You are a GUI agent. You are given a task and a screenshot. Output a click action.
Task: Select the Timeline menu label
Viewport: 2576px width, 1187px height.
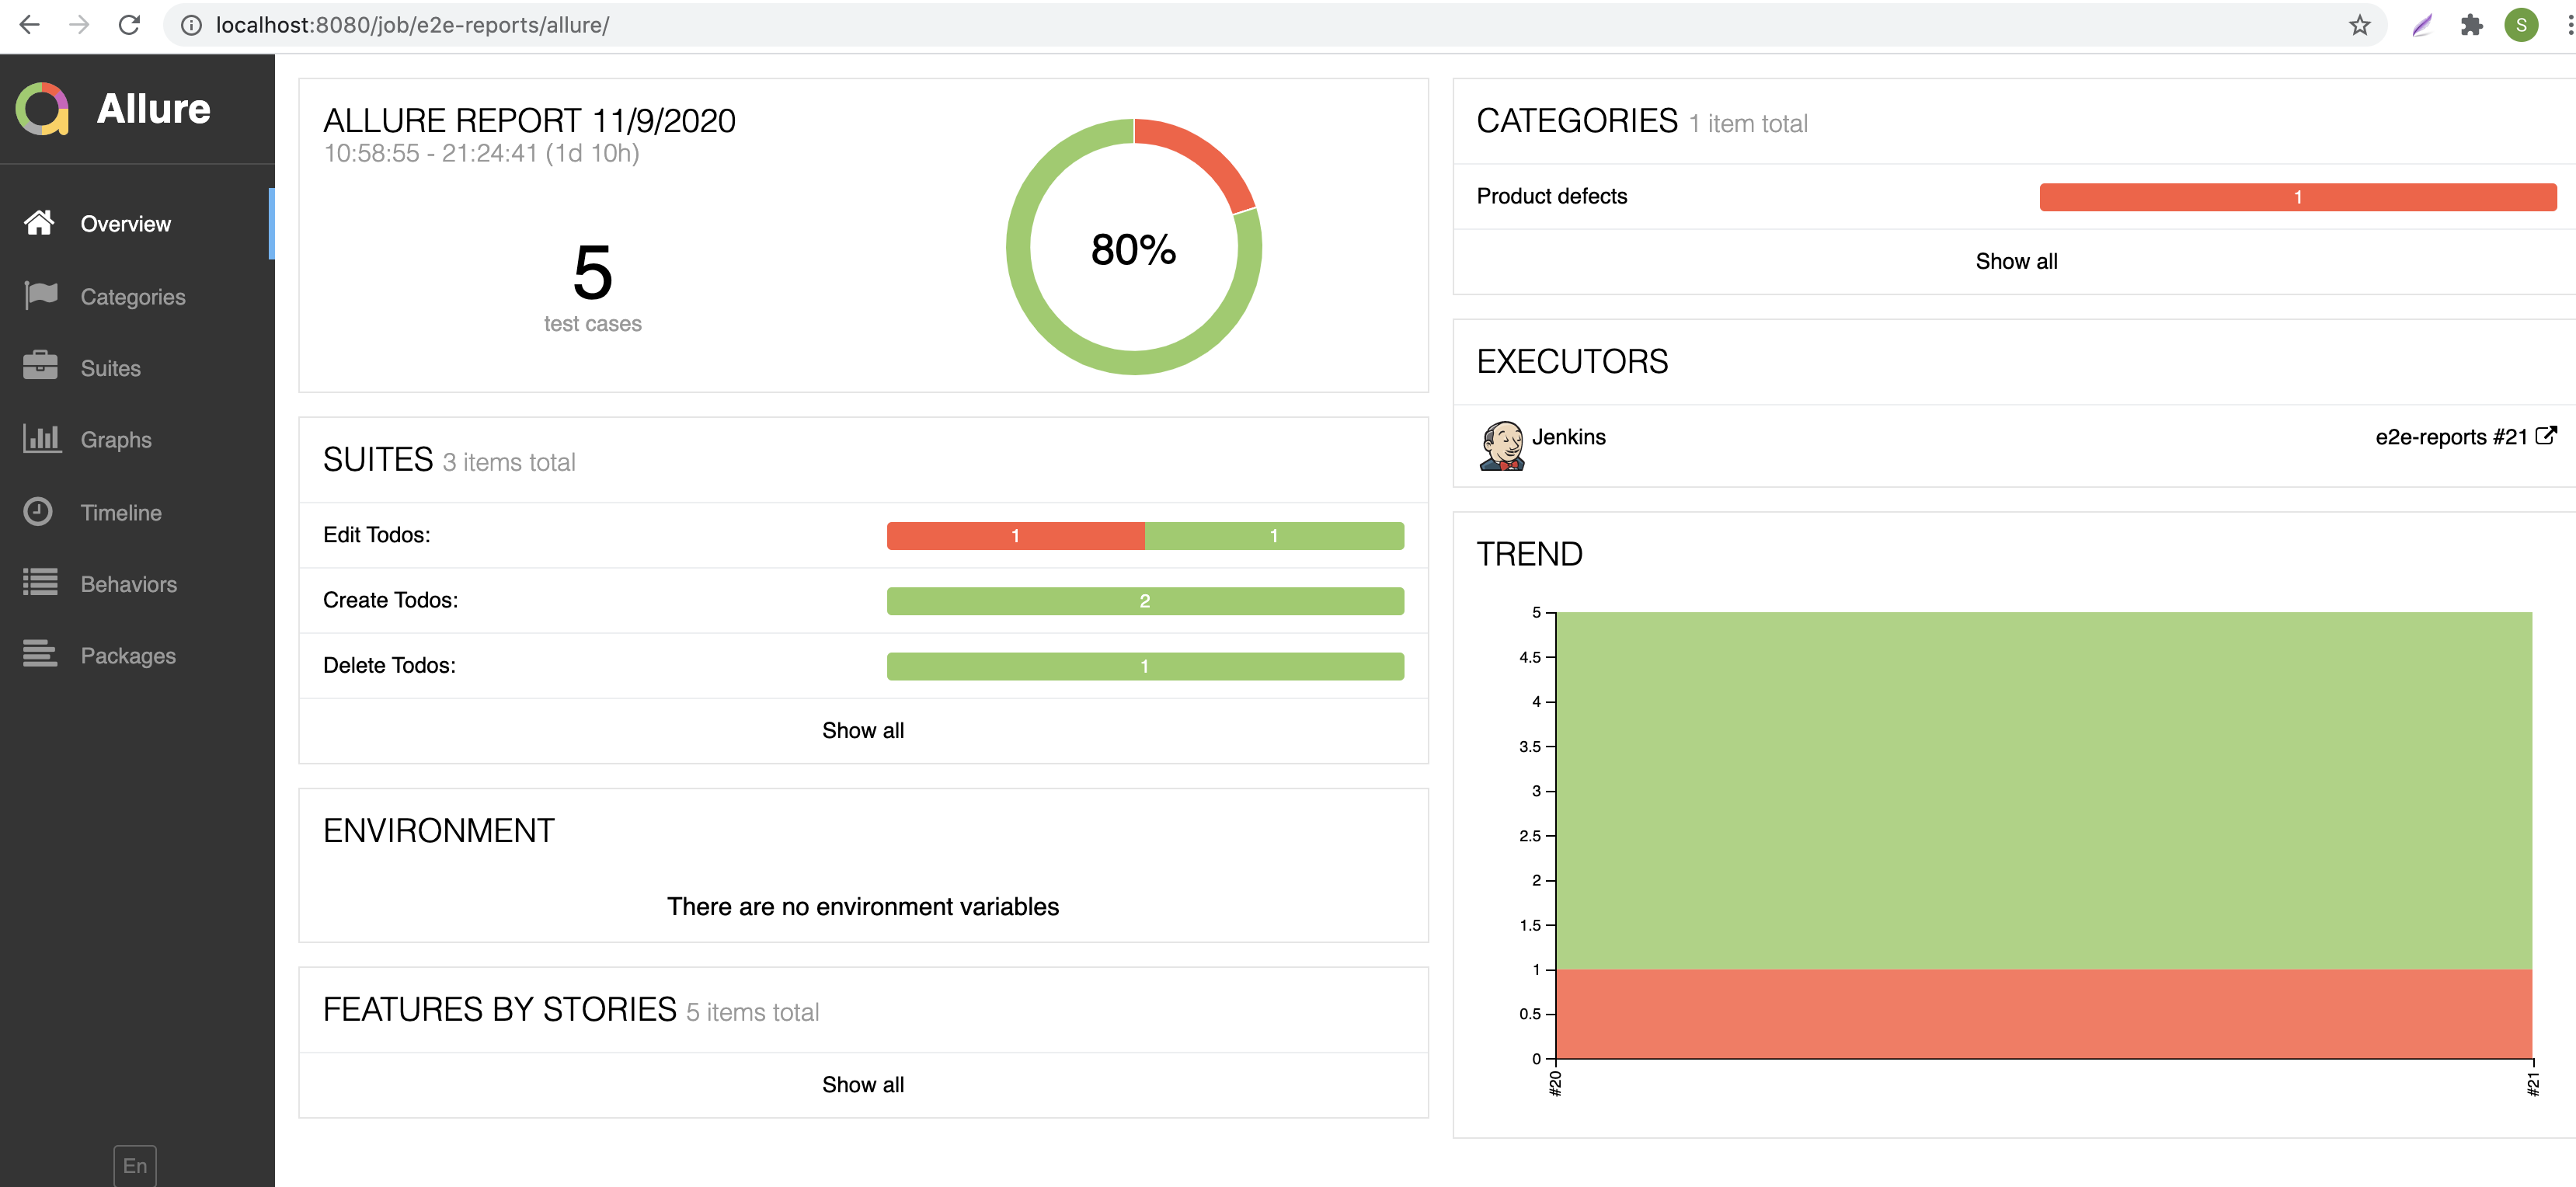(121, 512)
